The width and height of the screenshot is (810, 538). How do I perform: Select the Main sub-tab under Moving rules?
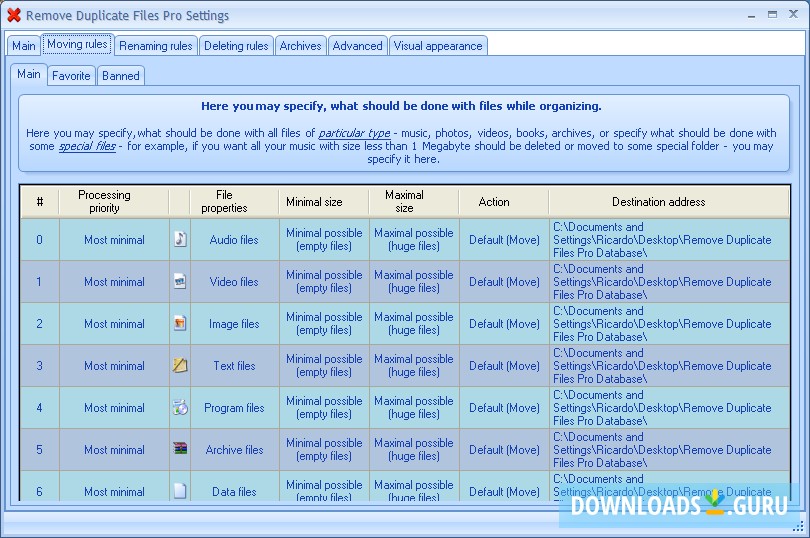(29, 74)
